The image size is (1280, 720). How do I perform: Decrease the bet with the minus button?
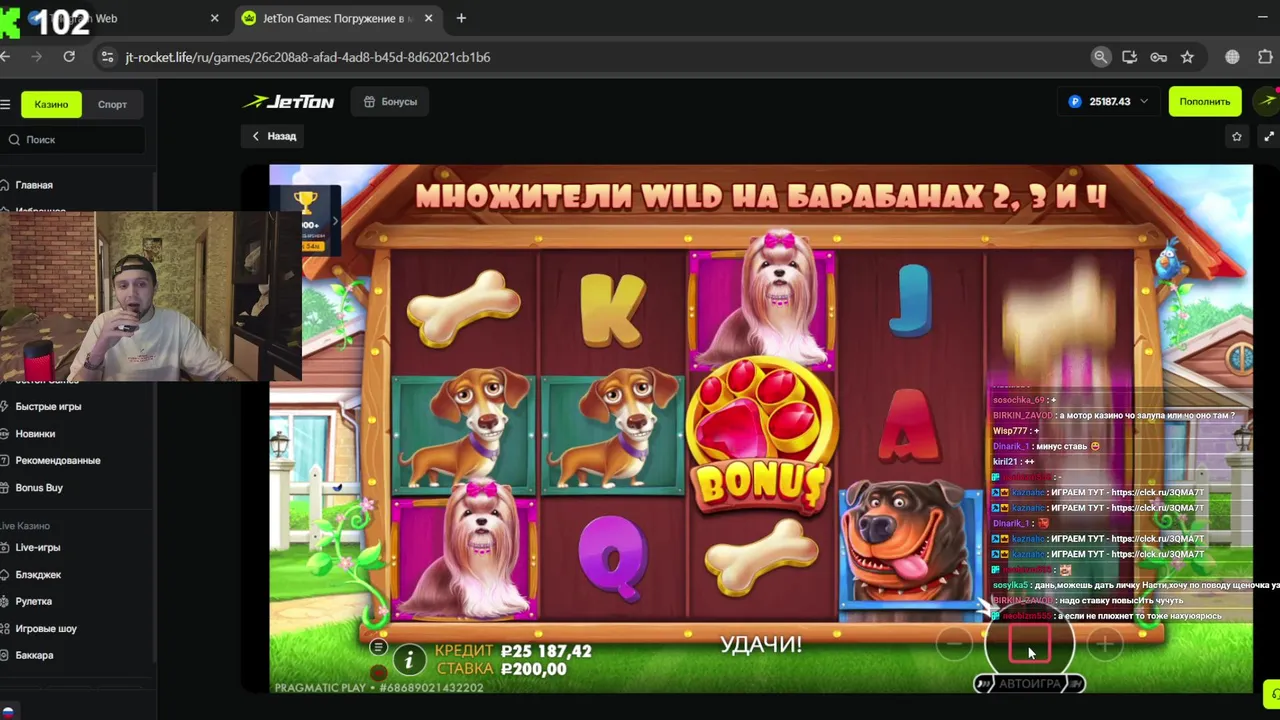pos(954,645)
